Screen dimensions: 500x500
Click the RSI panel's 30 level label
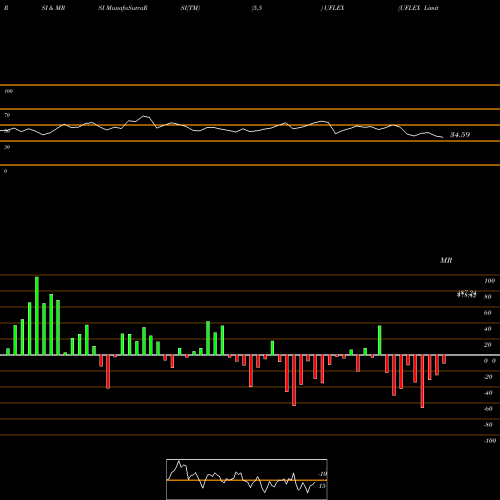[x=7, y=147]
